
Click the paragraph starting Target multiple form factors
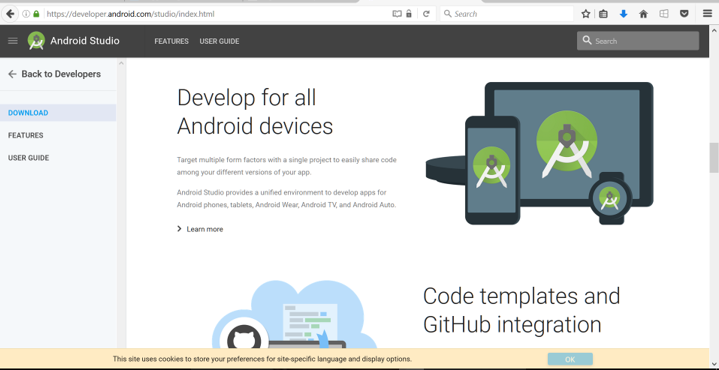287,166
